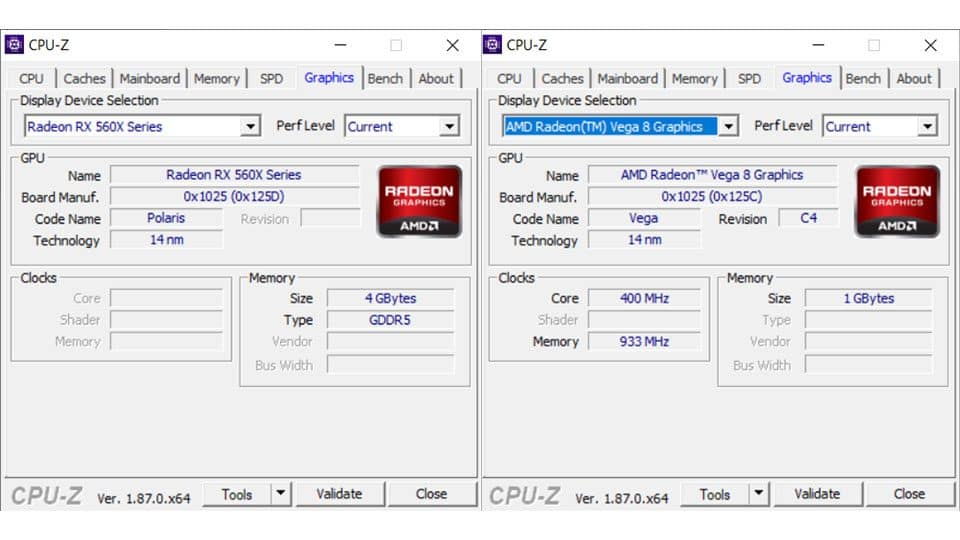Click Tools button in left window
This screenshot has height=540, width=960.
(237, 494)
